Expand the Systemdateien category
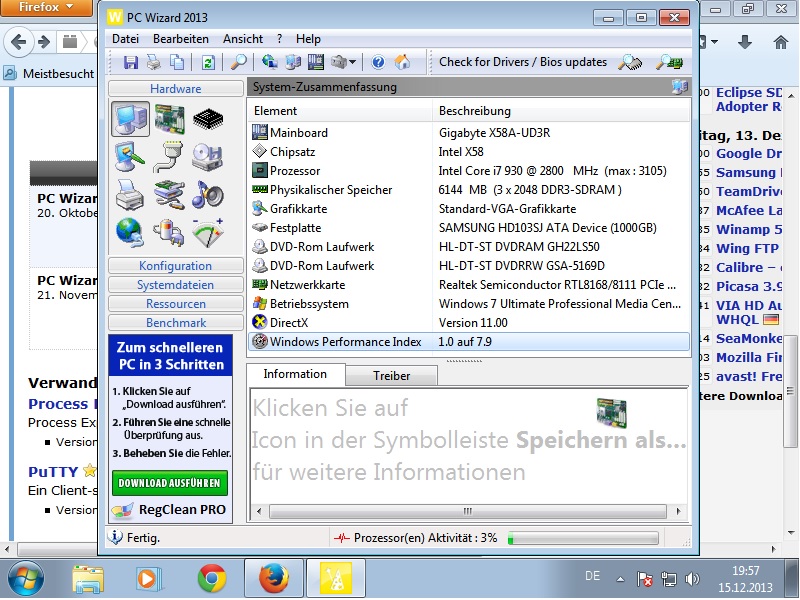This screenshot has height=600, width=800. pos(176,285)
